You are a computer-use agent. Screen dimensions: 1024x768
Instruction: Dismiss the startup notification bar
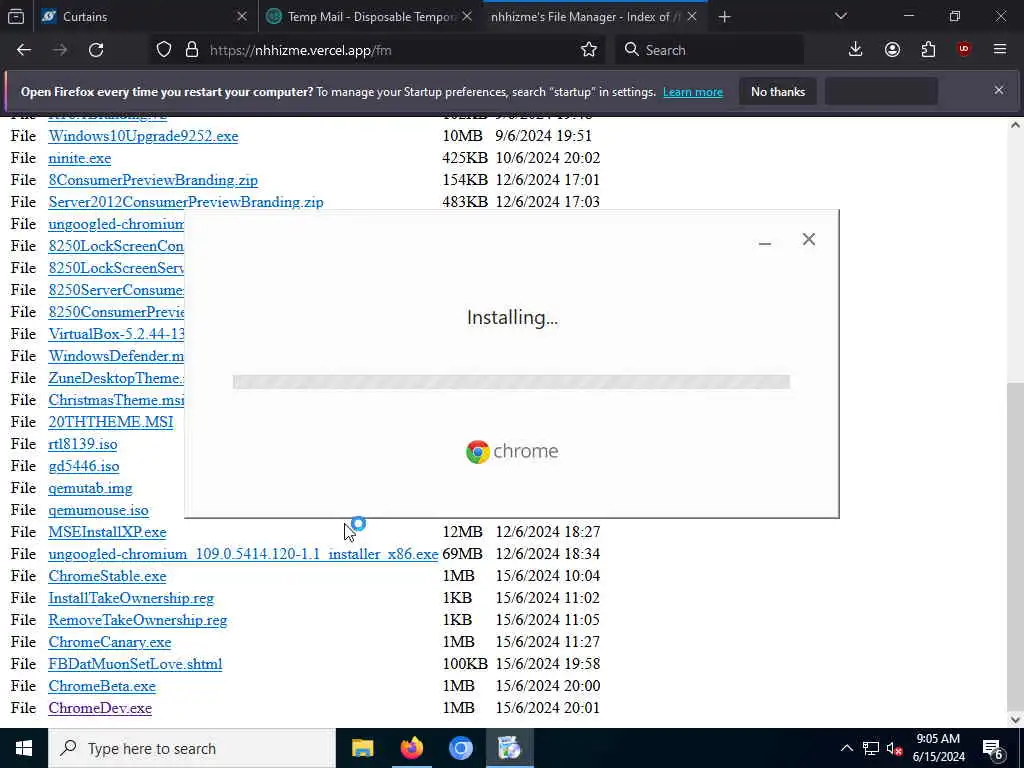[x=999, y=90]
